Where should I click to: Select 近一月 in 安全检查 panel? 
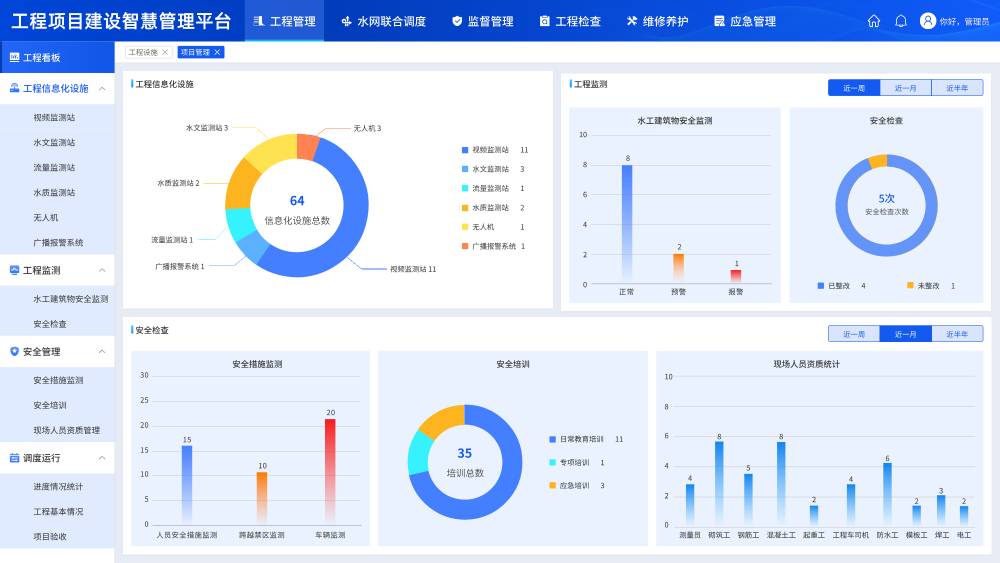click(906, 333)
